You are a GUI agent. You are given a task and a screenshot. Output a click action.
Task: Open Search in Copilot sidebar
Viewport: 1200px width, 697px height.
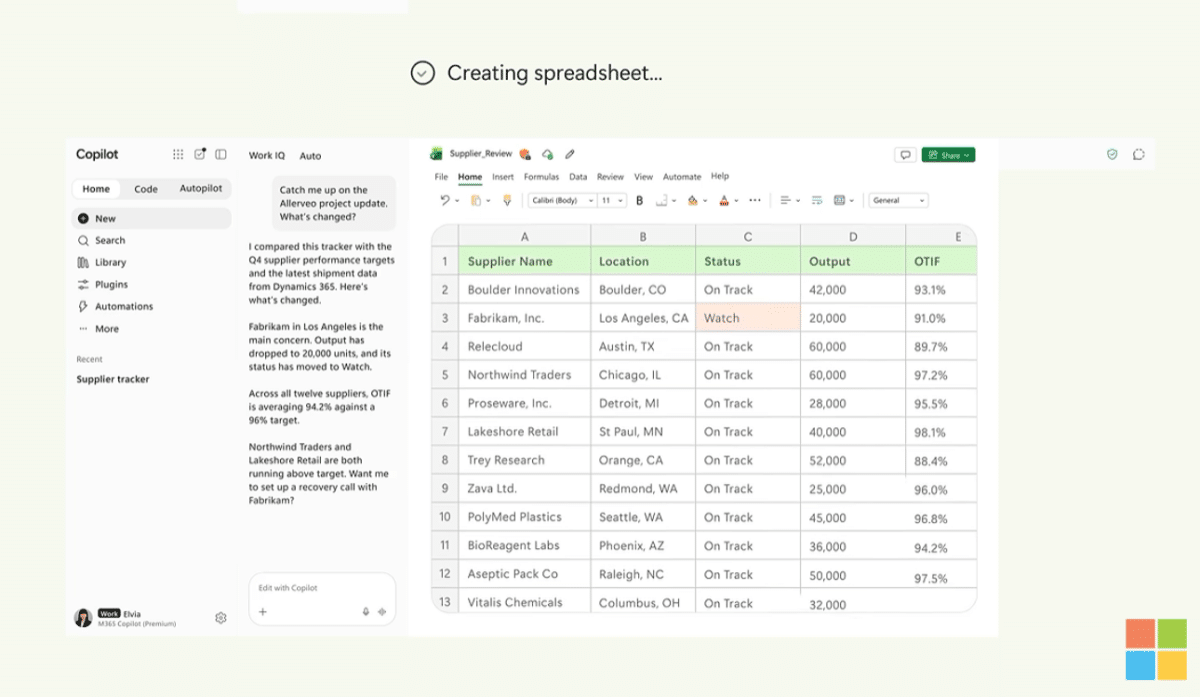point(101,240)
